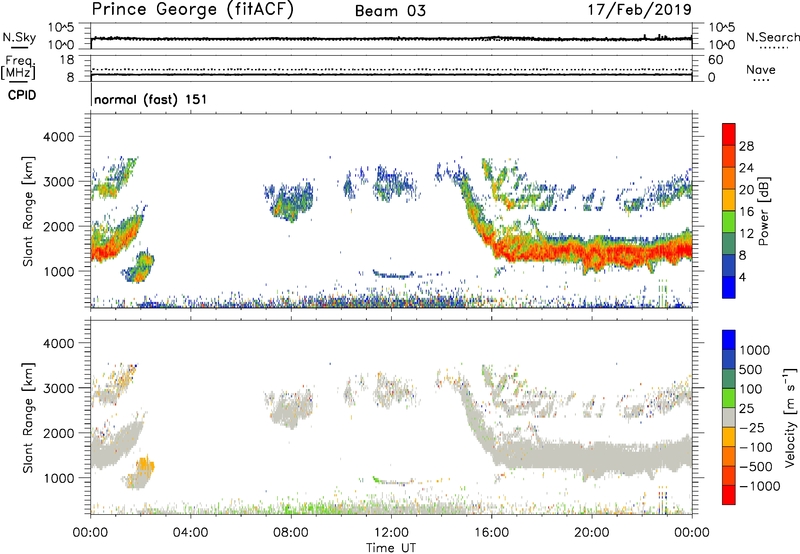Viewport: 800px width, 554px height.
Task: Click the velocity colorbar value '-25'
Action: [751, 427]
